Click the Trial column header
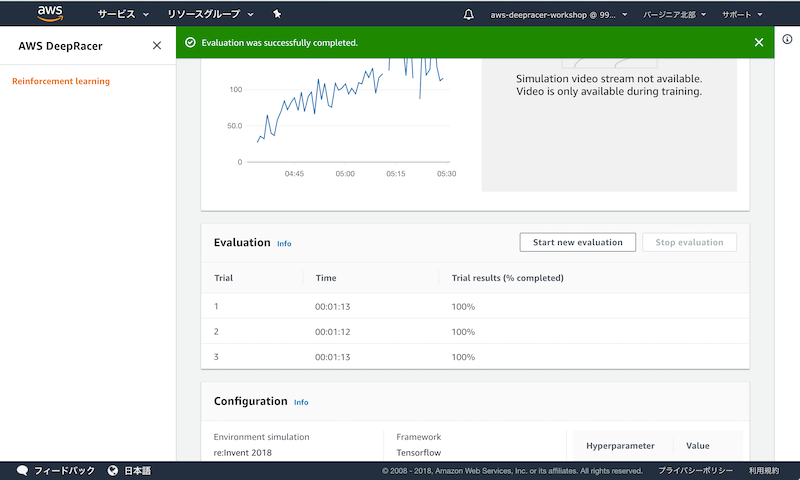 (x=223, y=278)
